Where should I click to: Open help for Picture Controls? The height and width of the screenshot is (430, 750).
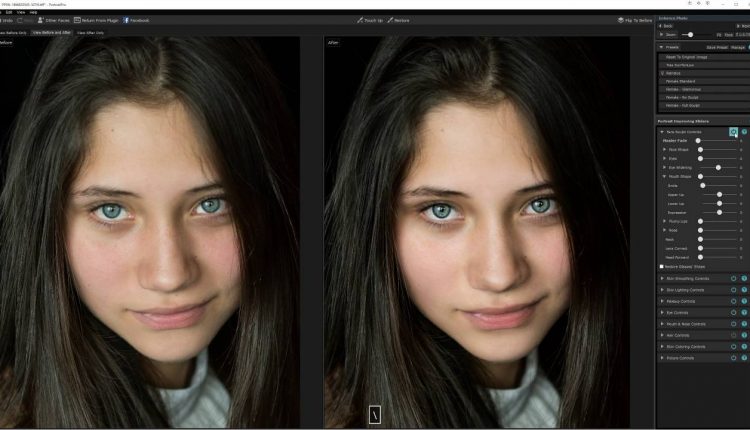tap(744, 358)
